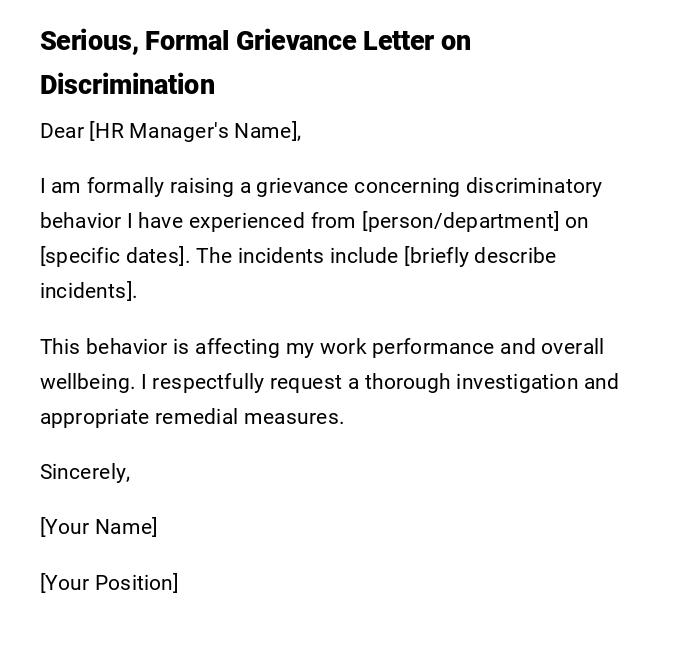Image resolution: width=700 pixels, height=645 pixels.
Task: Click the word "wellbeing"
Action: [x=86, y=382]
